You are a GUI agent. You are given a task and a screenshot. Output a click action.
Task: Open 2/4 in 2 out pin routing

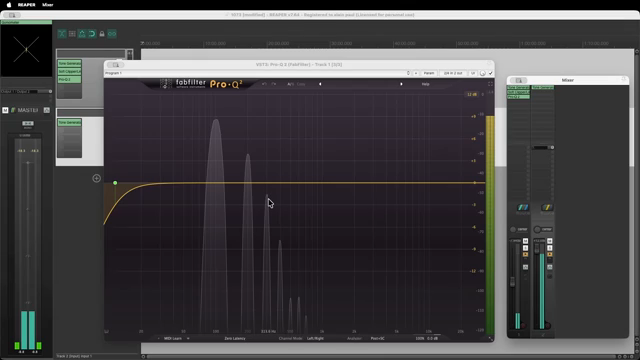(453, 73)
